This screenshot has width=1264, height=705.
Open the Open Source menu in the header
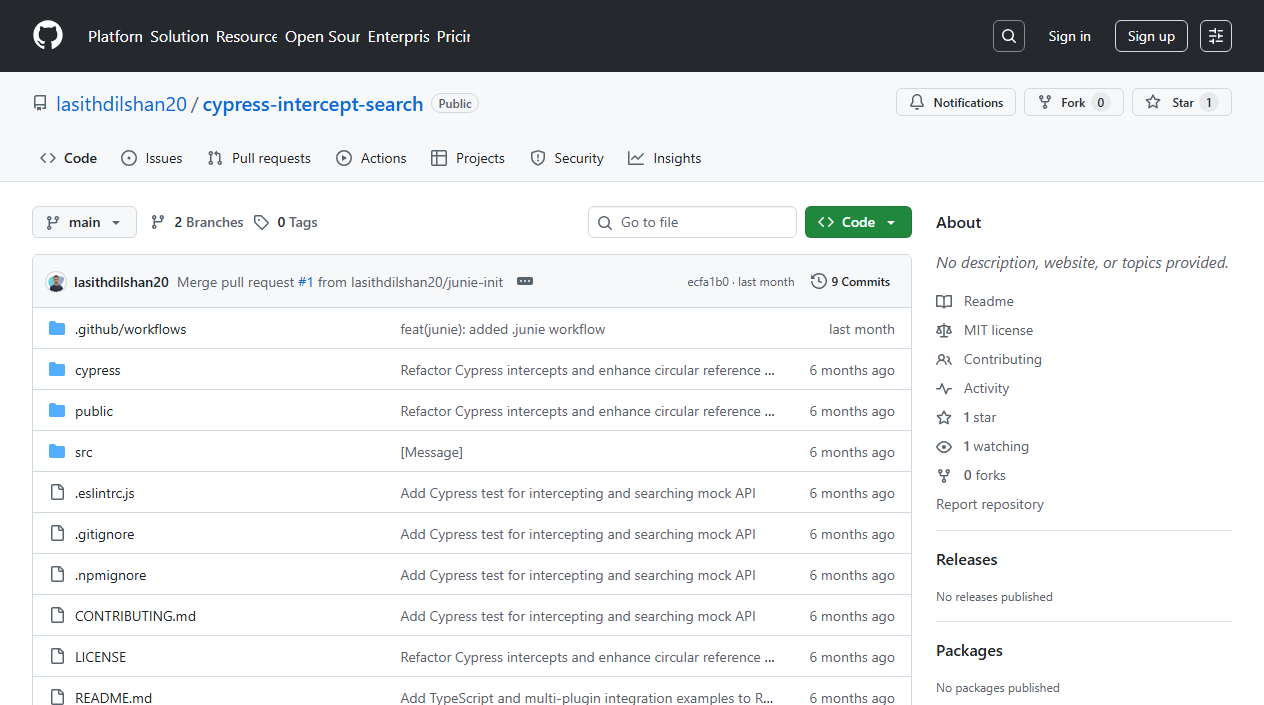tap(322, 36)
